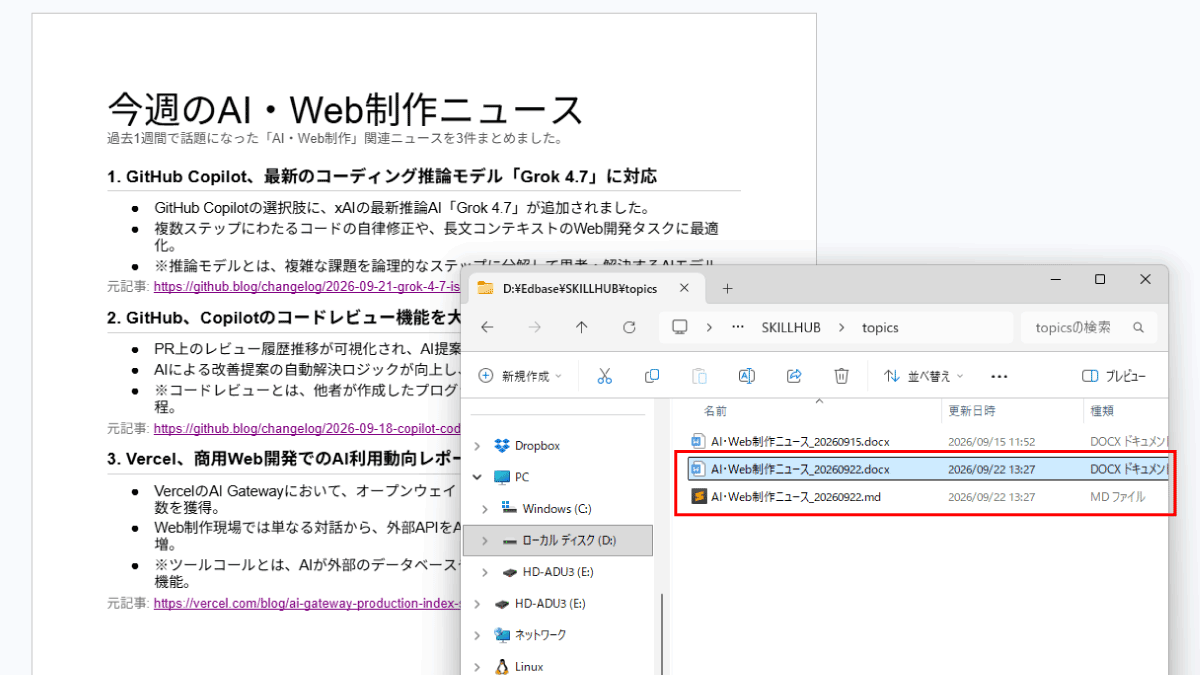Select file AI･Web制作ニュース_20260922.docx

pyautogui.click(x=800, y=468)
